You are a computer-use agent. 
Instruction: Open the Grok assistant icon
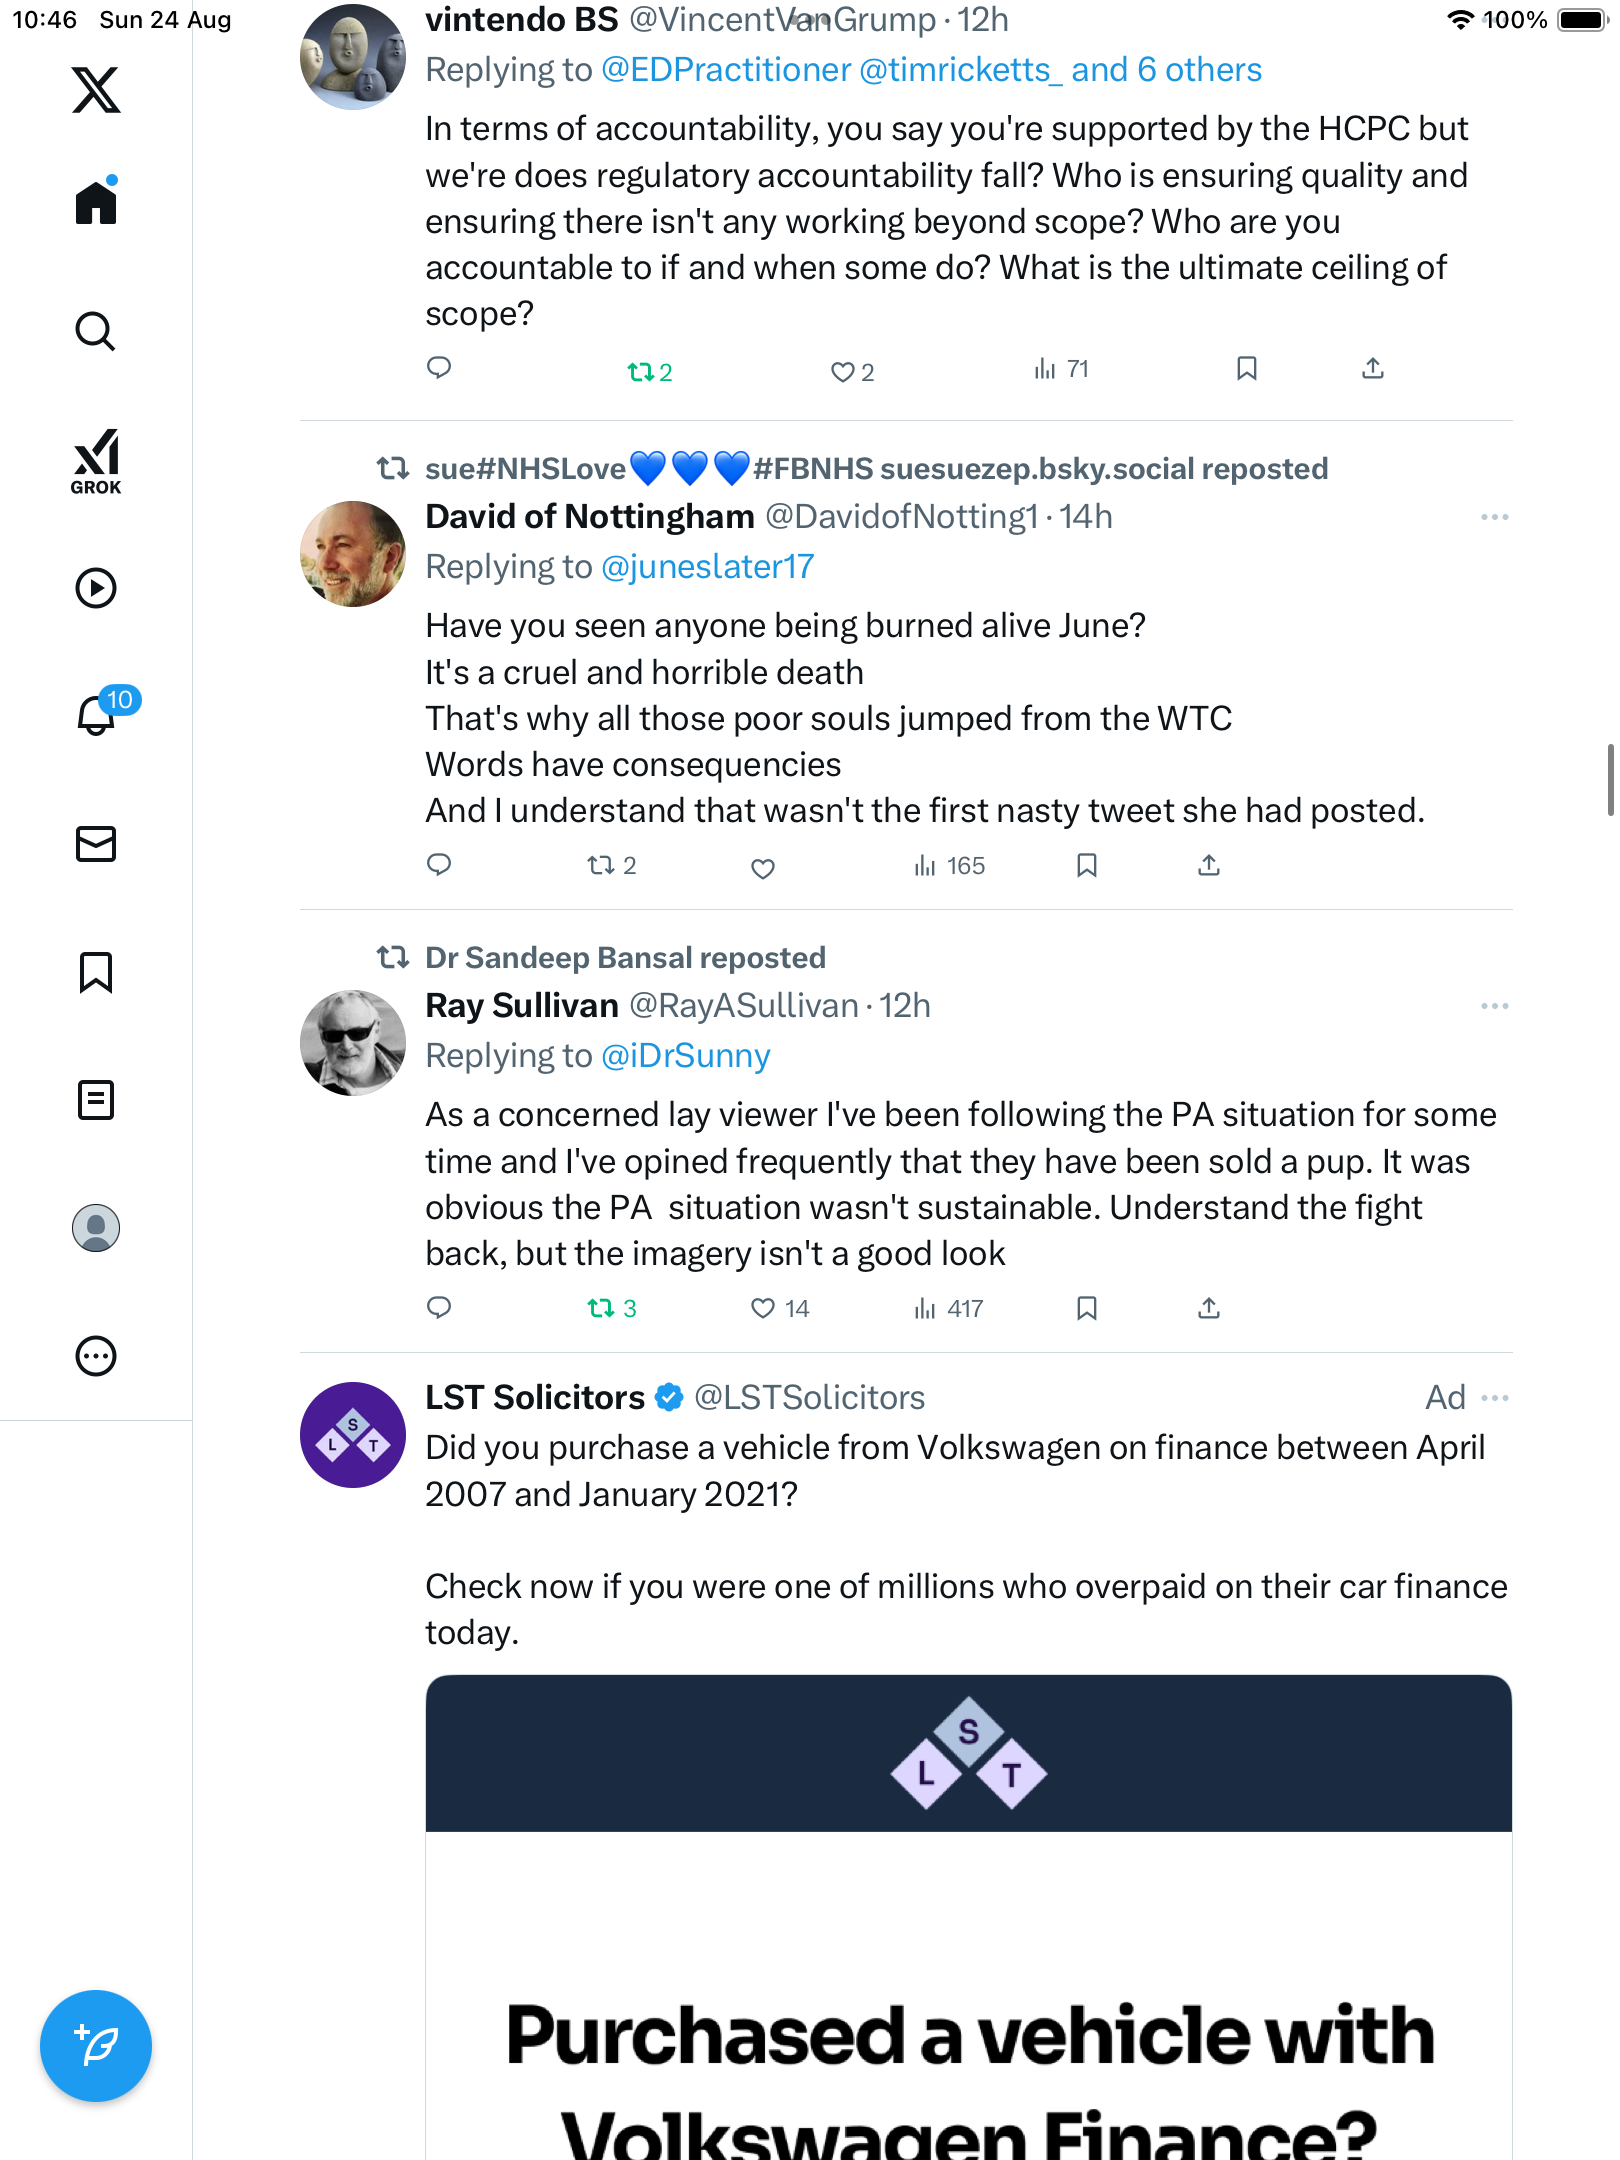pos(96,461)
